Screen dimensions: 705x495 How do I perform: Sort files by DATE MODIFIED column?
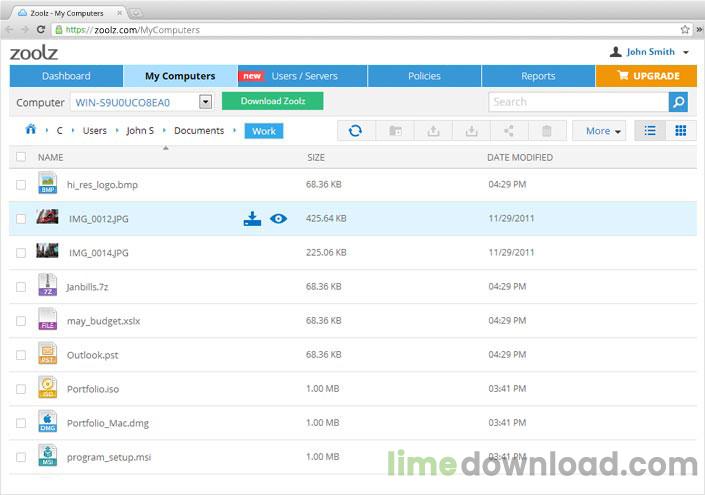[x=520, y=157]
